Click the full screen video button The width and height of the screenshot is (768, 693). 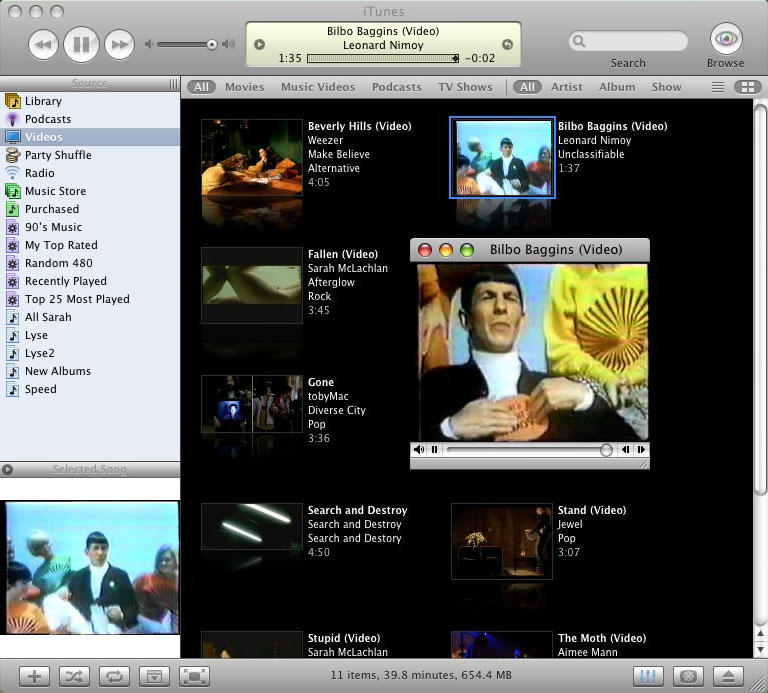(x=194, y=676)
